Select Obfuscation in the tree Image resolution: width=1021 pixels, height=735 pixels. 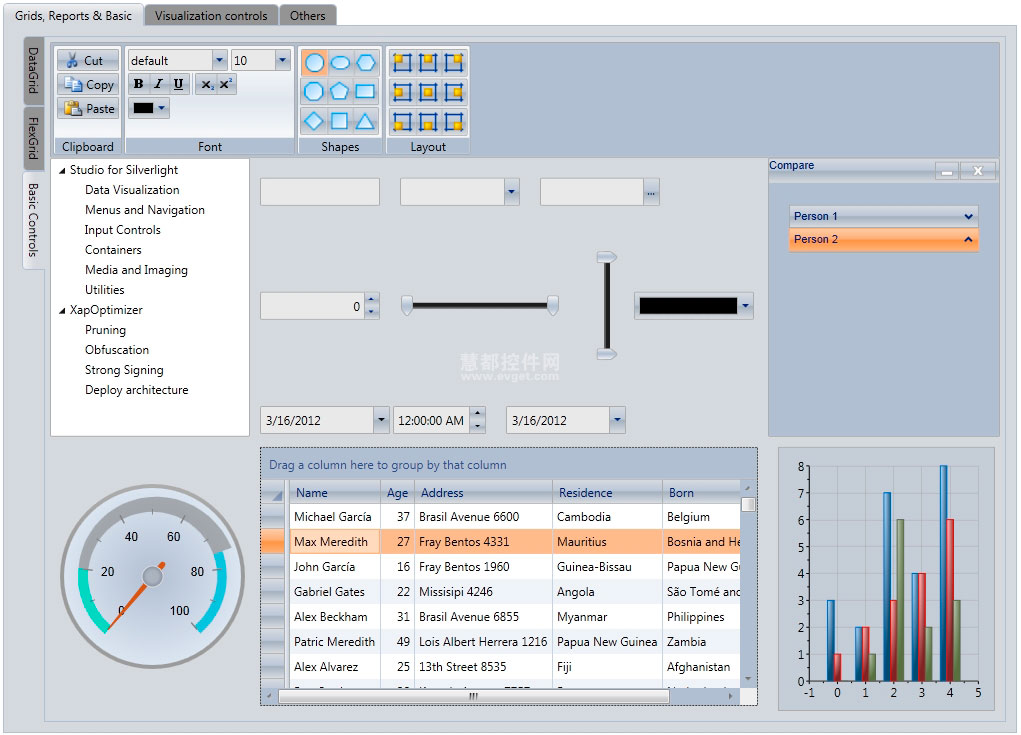(x=117, y=350)
